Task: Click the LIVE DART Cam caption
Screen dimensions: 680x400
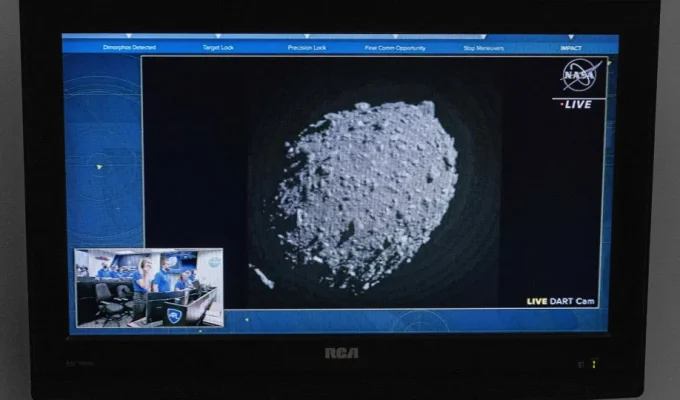Action: tap(560, 301)
